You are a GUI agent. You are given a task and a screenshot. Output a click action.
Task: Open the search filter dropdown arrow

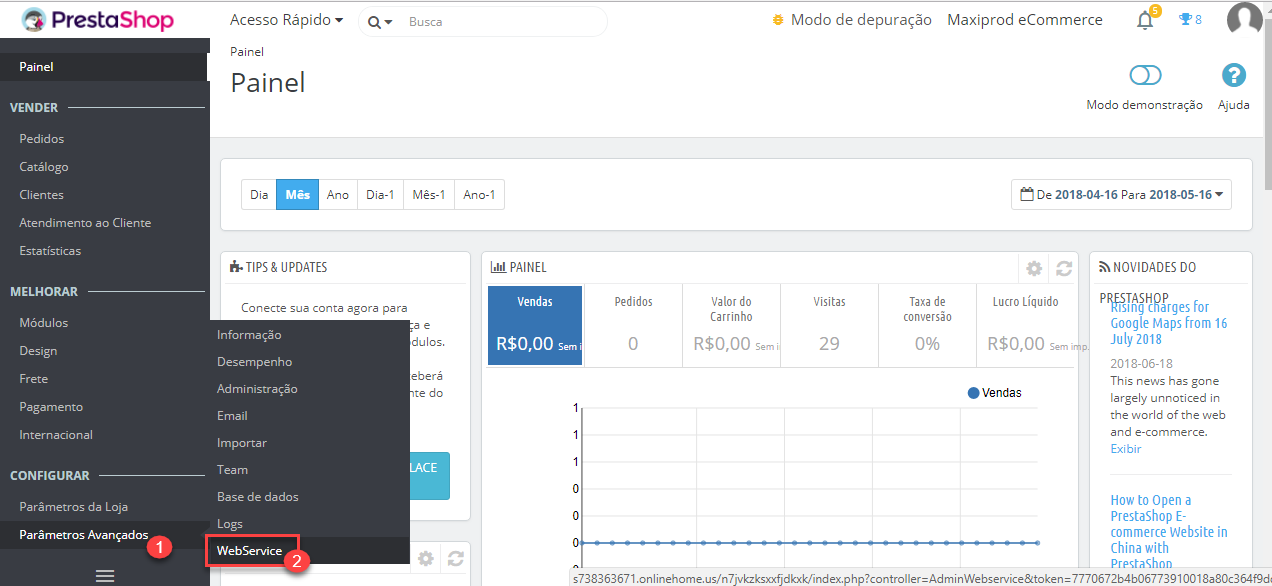click(x=380, y=22)
